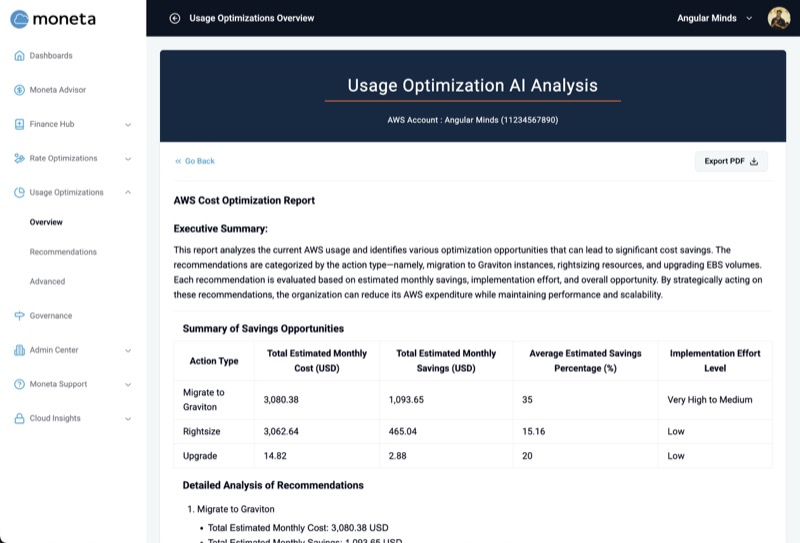The height and width of the screenshot is (543, 800).
Task: Open the user profile avatar
Action: pos(779,18)
